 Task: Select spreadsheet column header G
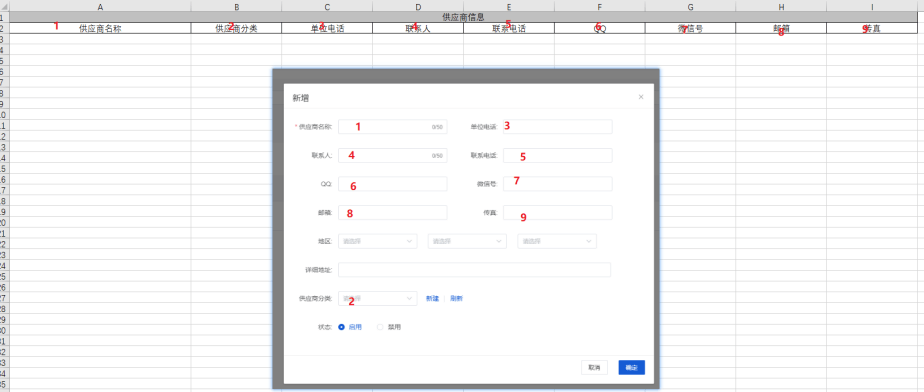(690, 6)
